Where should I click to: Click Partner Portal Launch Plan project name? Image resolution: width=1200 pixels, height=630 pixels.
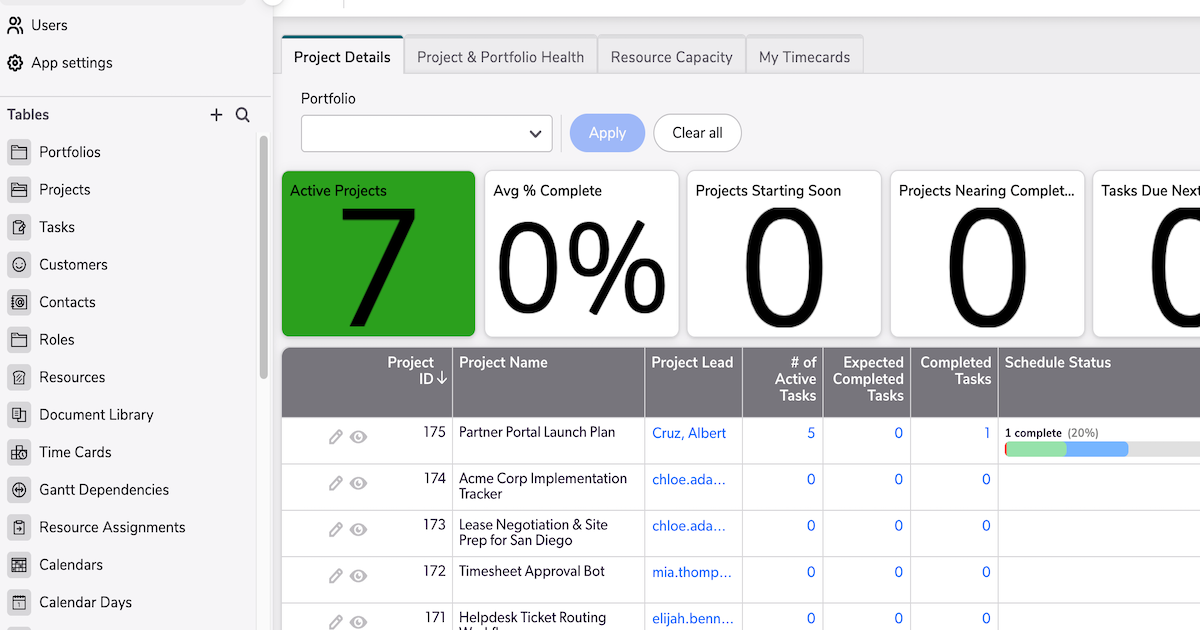[537, 432]
